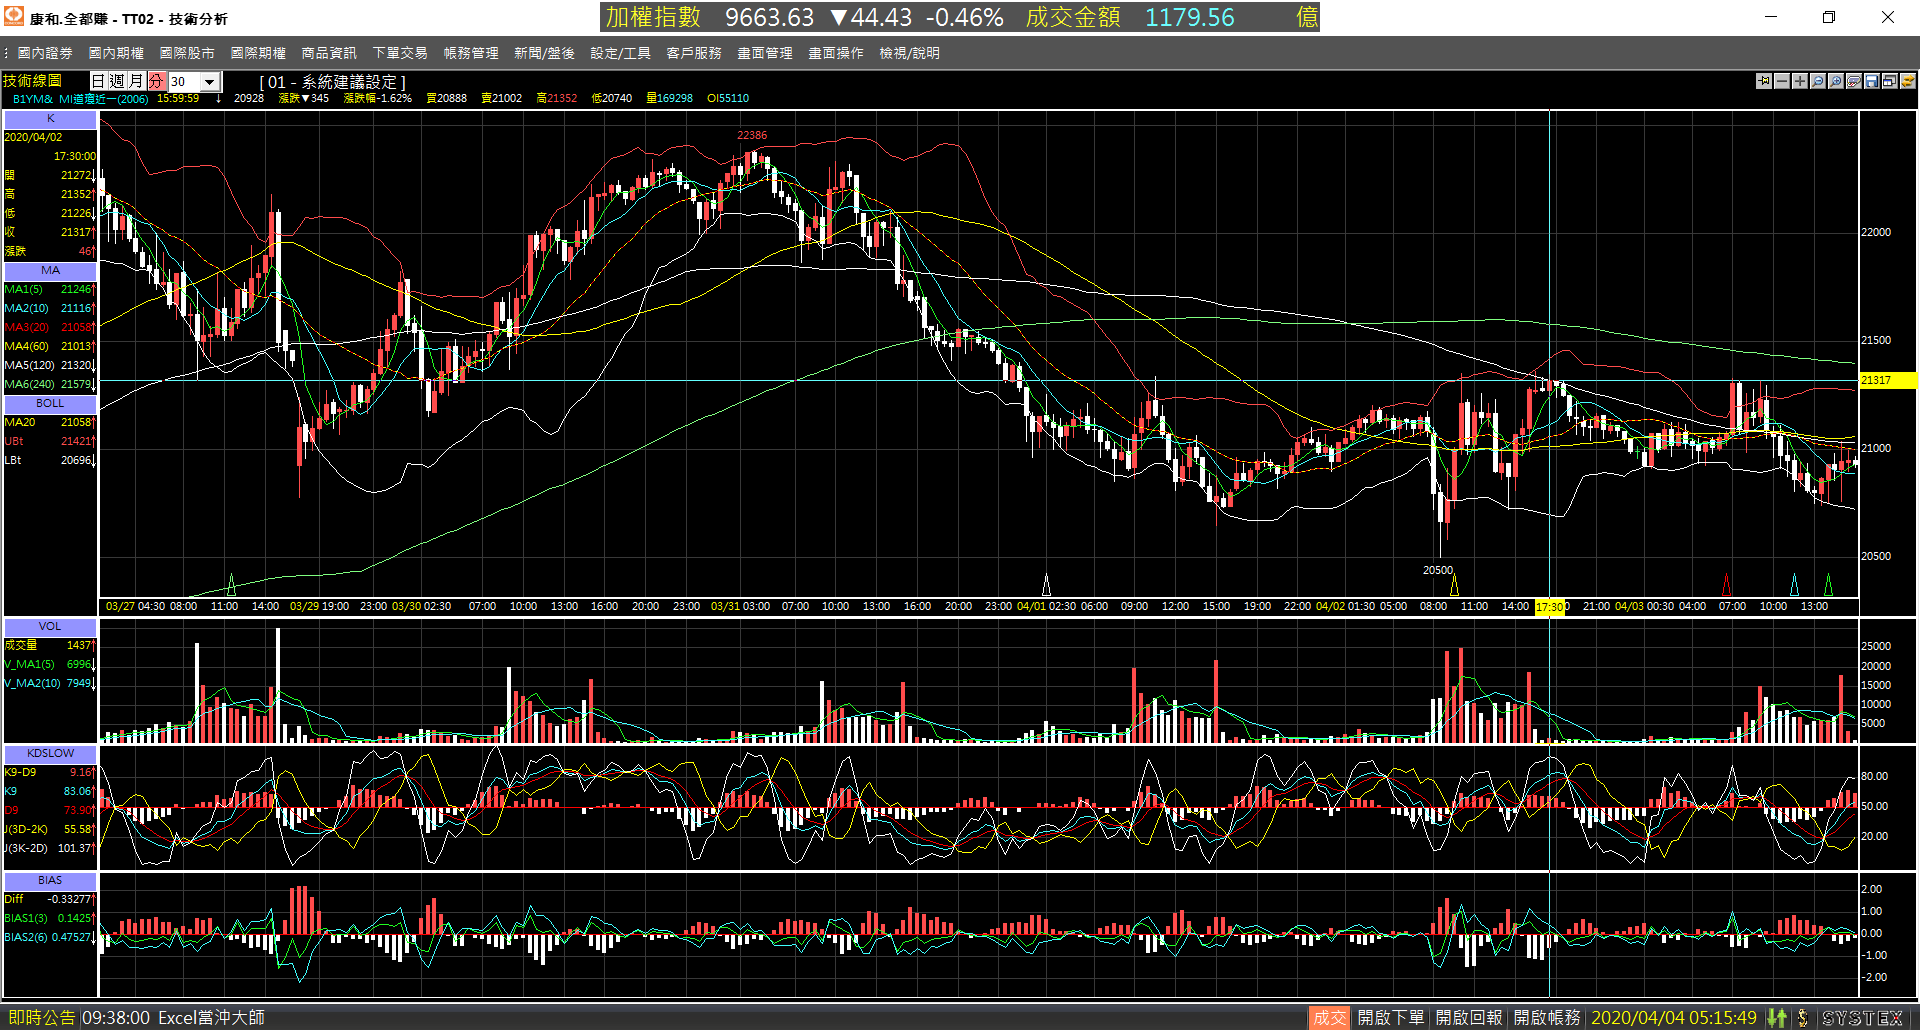The width and height of the screenshot is (1920, 1030).
Task: Click the BOLL panel header
Action: [x=50, y=404]
